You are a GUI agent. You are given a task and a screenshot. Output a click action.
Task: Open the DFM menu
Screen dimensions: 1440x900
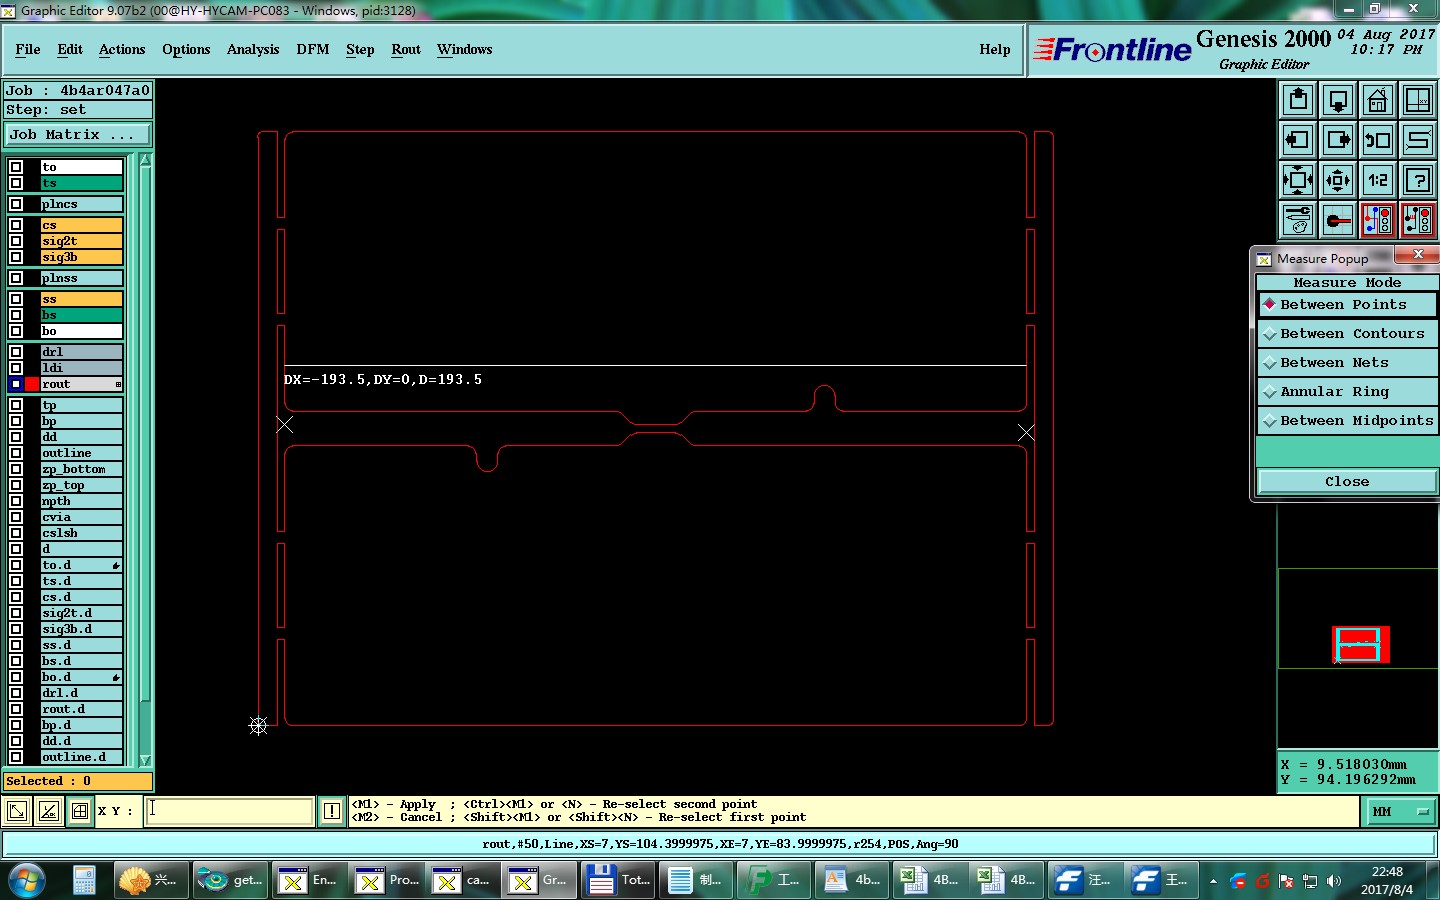(x=313, y=49)
